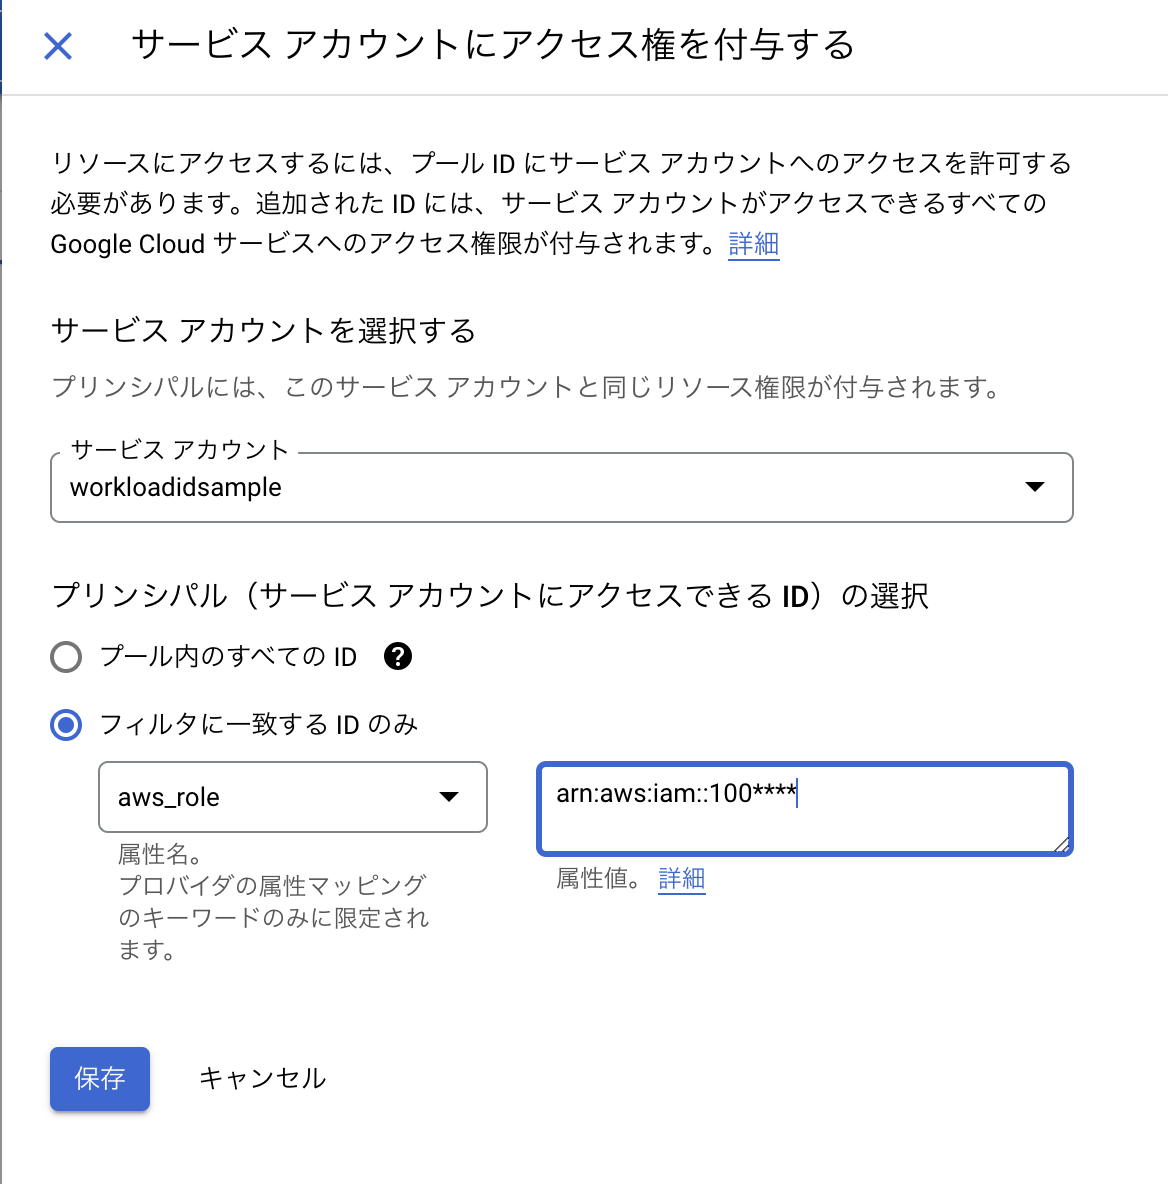Image resolution: width=1168 pixels, height=1184 pixels.
Task: Open the 詳細 link in the description text
Action: click(753, 244)
